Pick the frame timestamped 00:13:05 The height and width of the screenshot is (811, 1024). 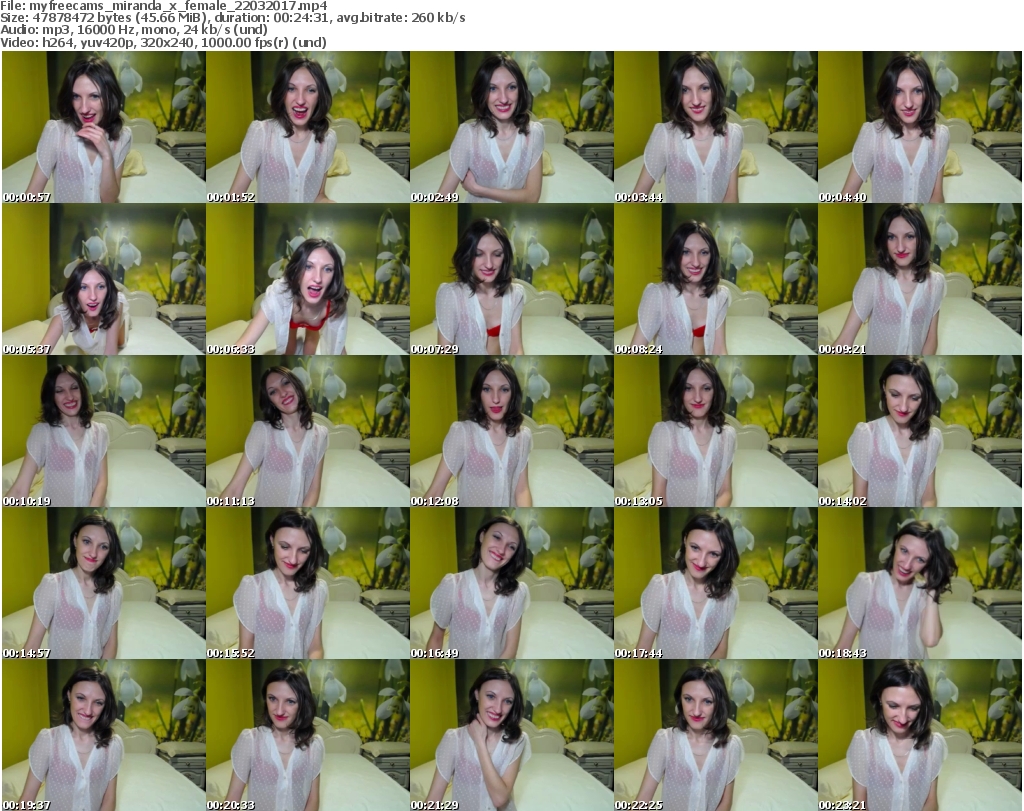716,432
